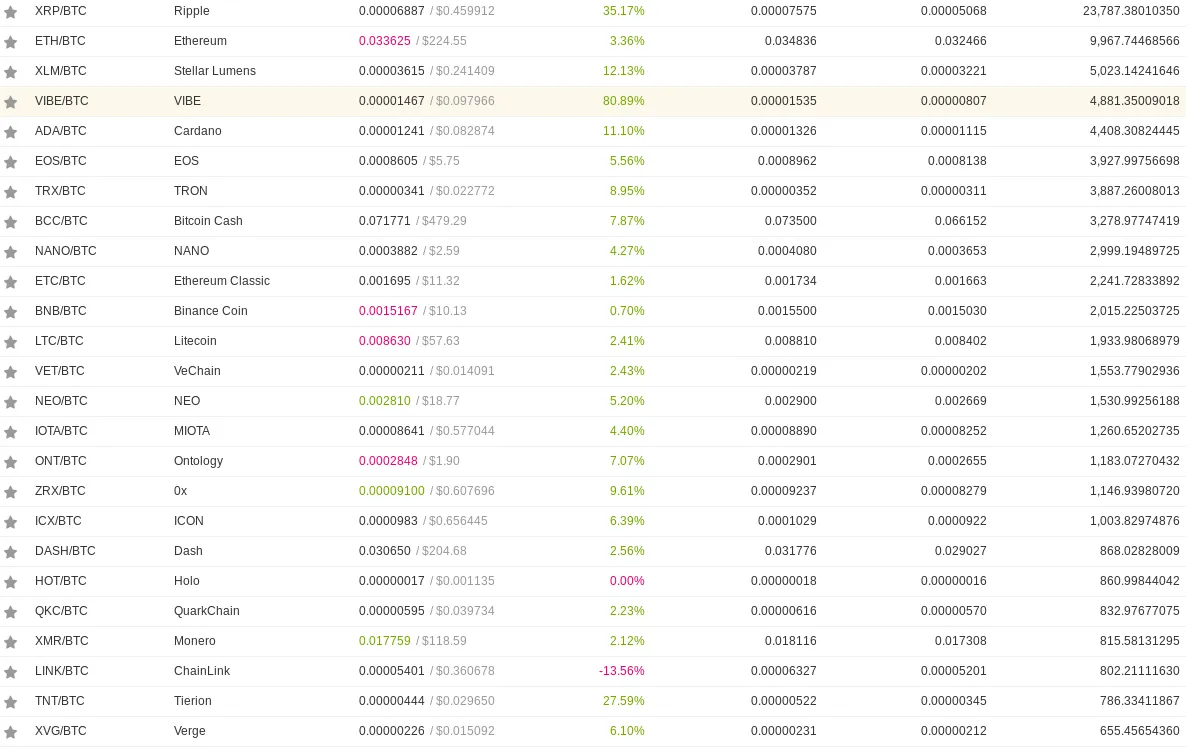
Task: Click the TNT/BTC star icon
Action: 11,702
